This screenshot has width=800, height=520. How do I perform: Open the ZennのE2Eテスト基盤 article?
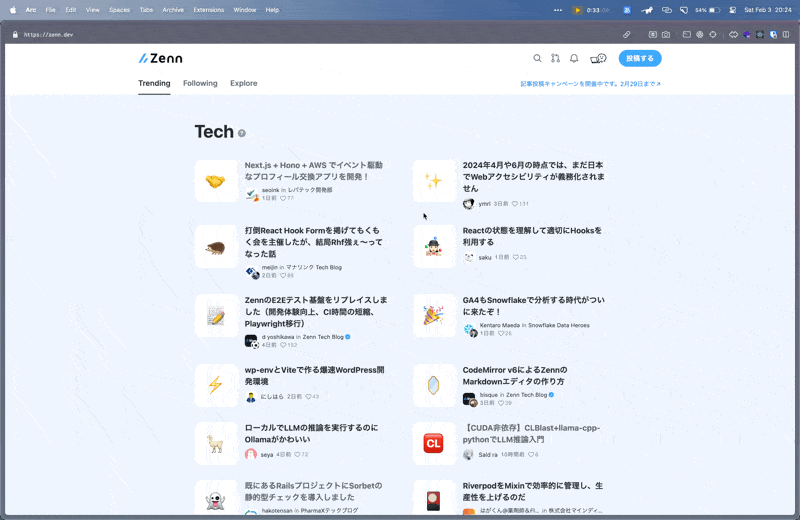click(x=316, y=312)
